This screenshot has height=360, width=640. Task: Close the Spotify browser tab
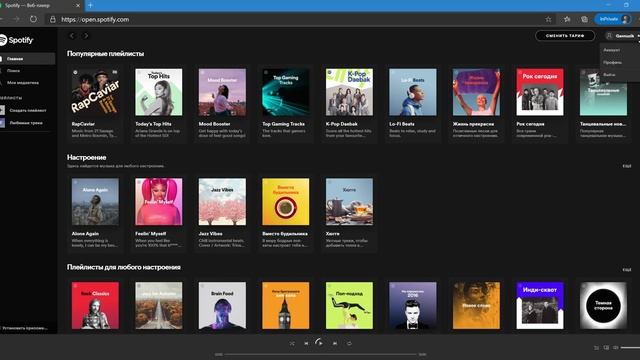pos(78,5)
